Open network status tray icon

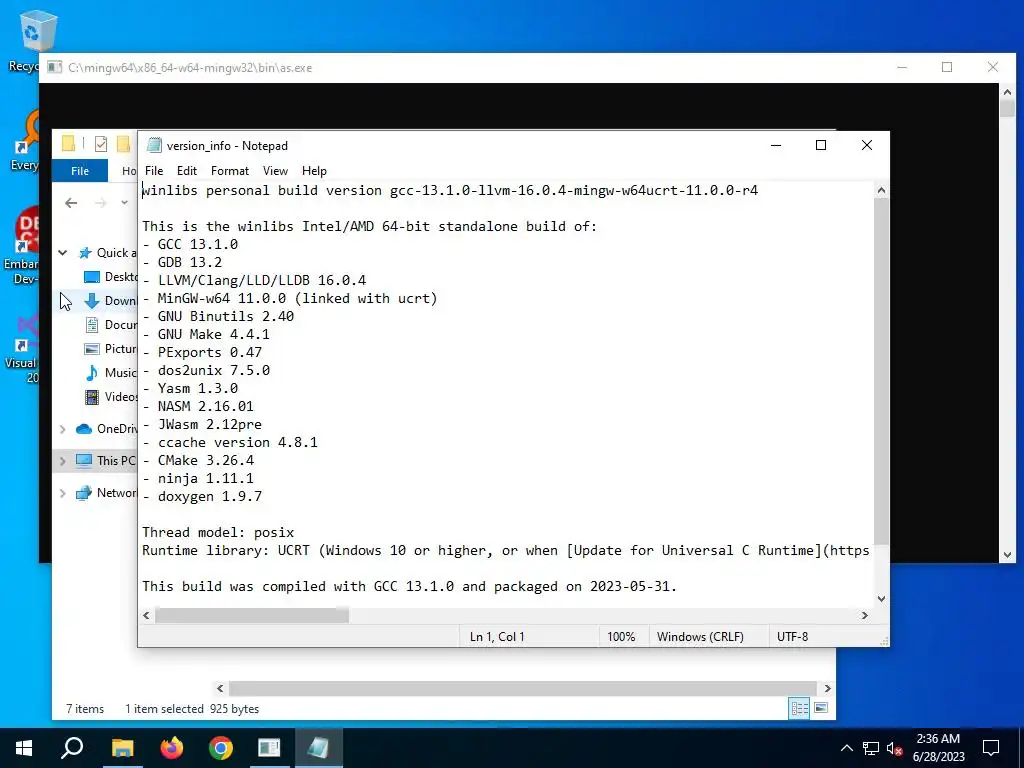pyautogui.click(x=871, y=748)
